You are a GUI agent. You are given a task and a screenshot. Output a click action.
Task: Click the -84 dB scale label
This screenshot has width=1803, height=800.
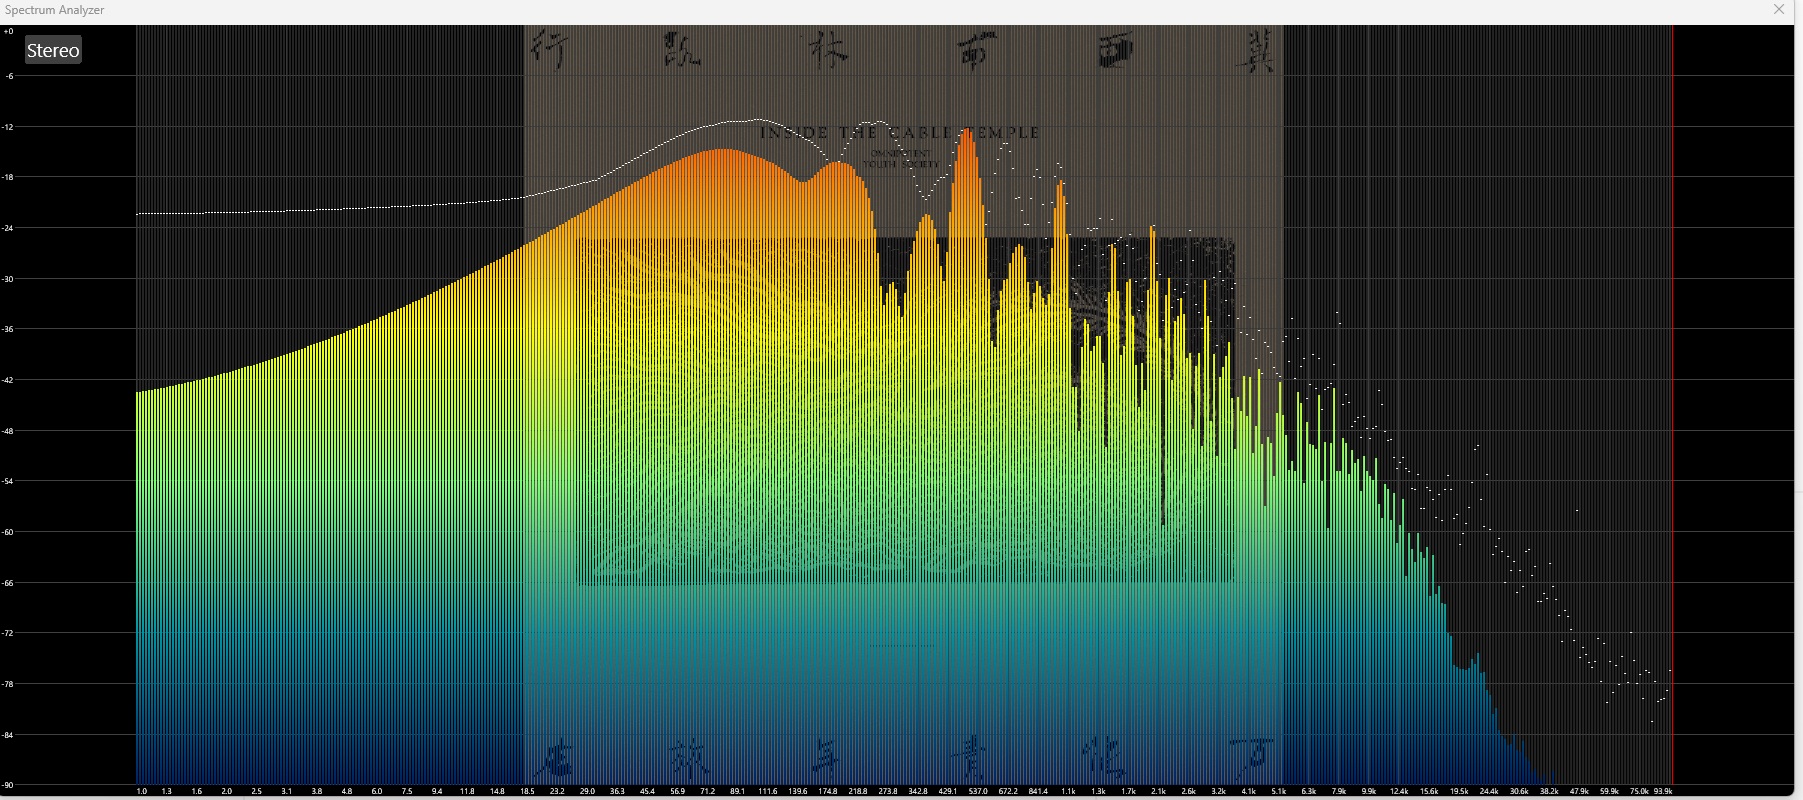[9, 735]
